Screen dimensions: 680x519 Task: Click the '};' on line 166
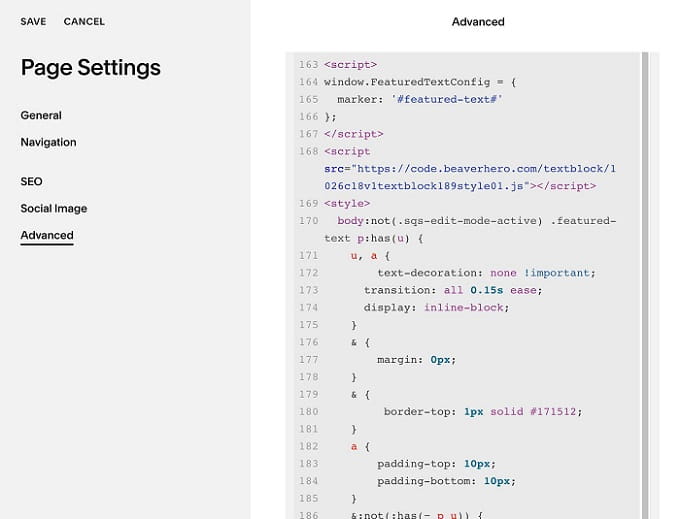[330, 117]
